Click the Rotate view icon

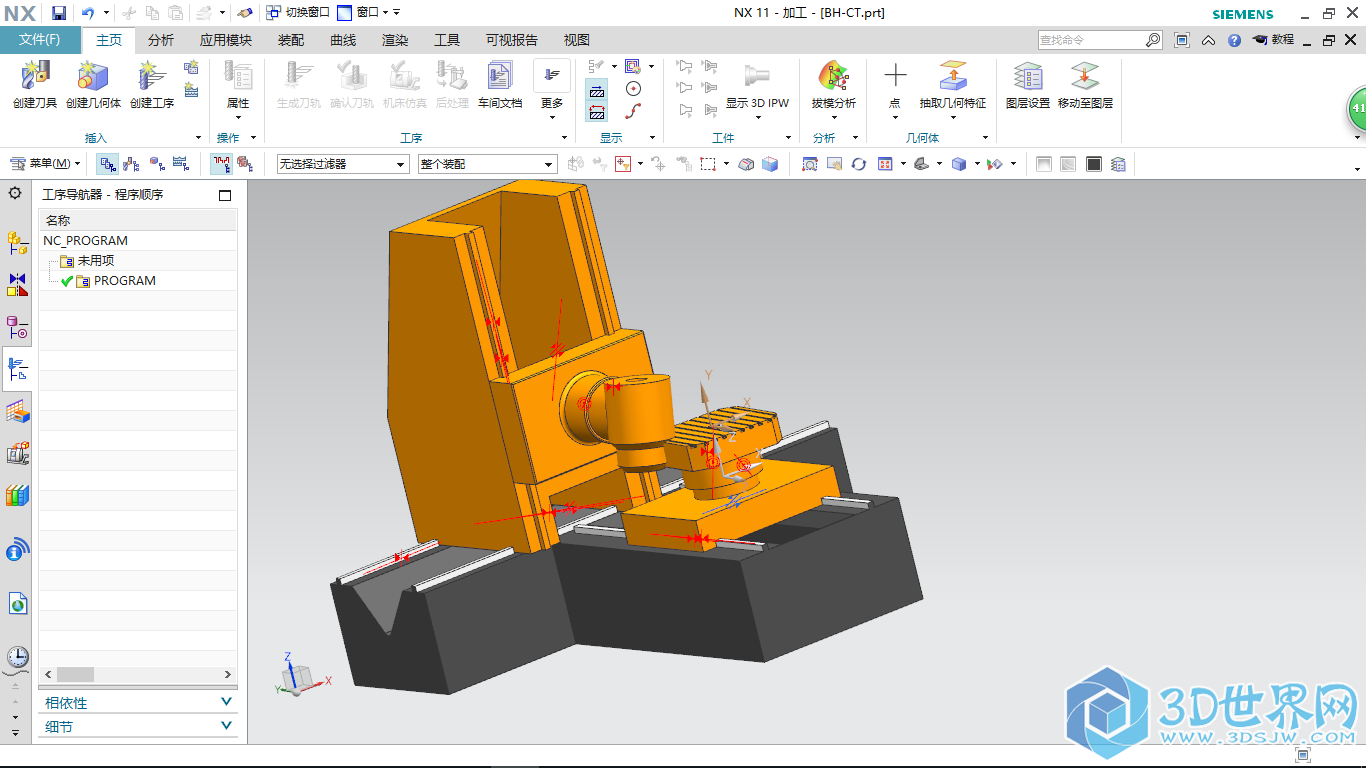(858, 164)
